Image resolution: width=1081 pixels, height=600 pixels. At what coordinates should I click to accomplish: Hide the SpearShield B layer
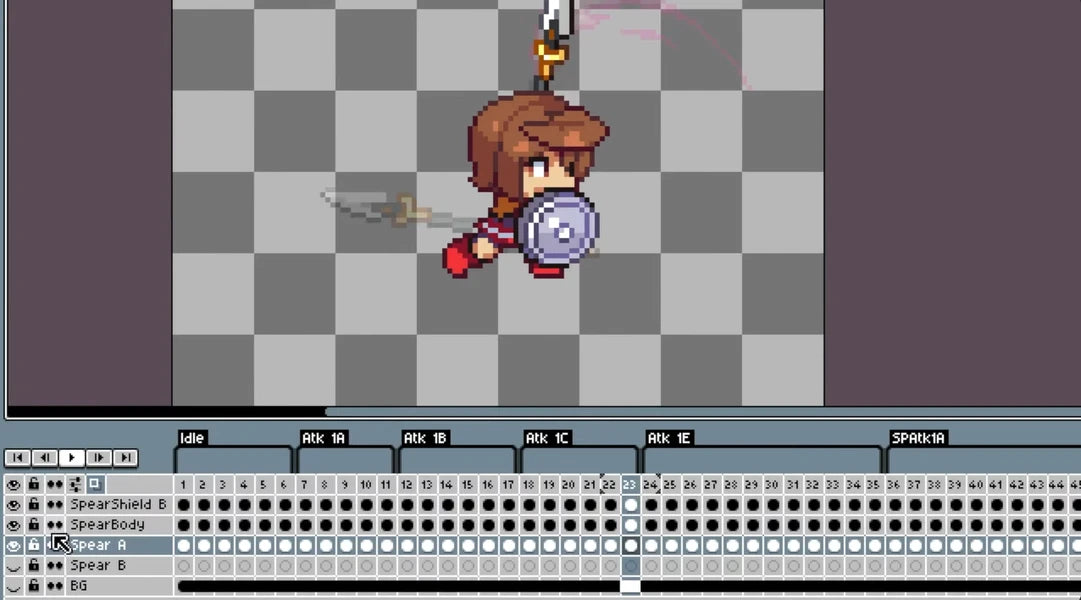tap(14, 505)
